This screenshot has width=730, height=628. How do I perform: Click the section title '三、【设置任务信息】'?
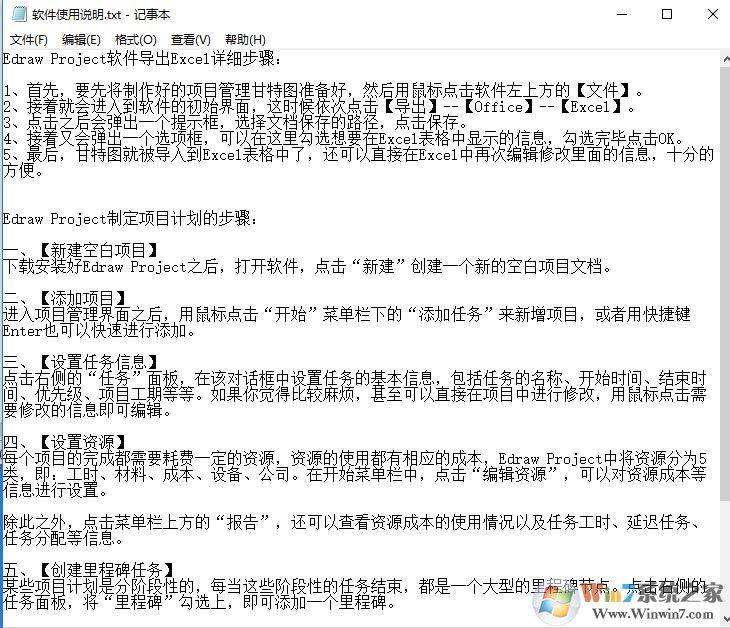coord(81,362)
